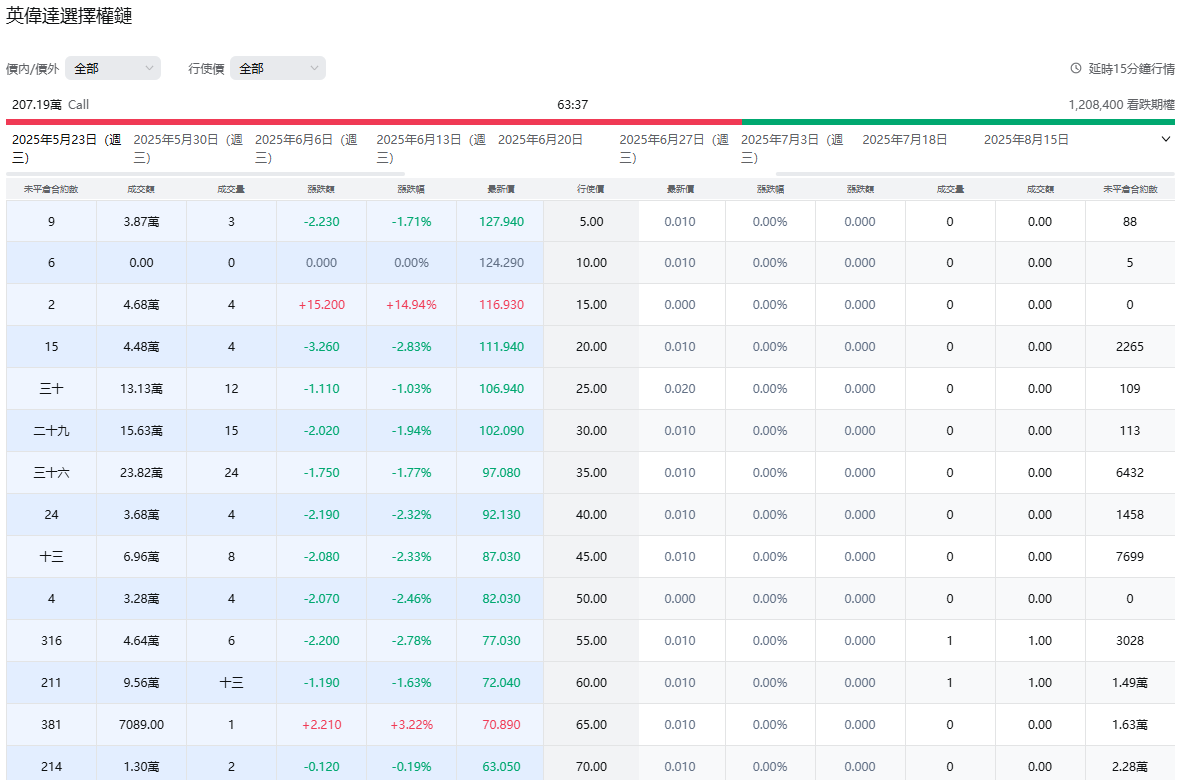Click the +15.200 price change value
1181x780 pixels.
tap(322, 305)
